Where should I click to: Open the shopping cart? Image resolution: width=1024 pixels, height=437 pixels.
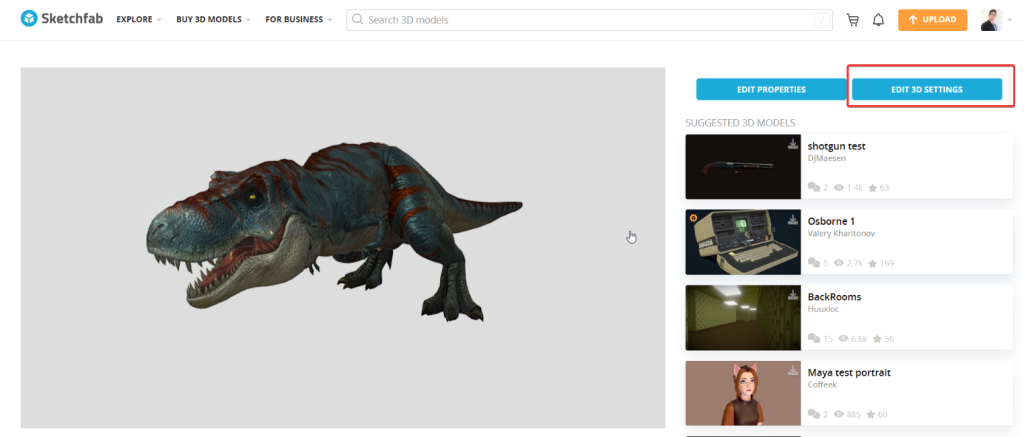(x=853, y=20)
